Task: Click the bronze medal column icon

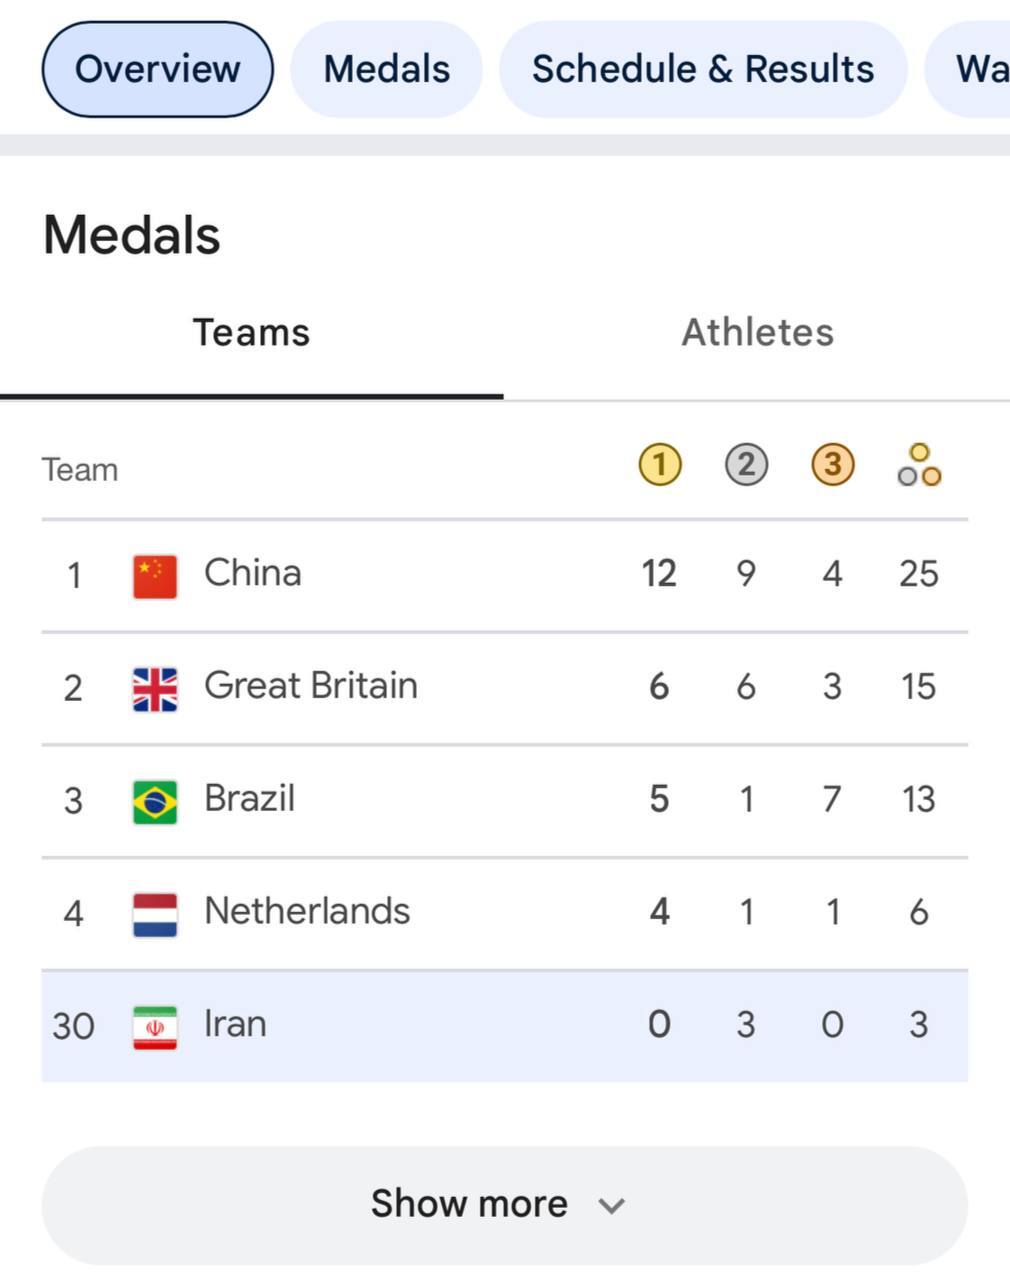Action: pyautogui.click(x=833, y=465)
